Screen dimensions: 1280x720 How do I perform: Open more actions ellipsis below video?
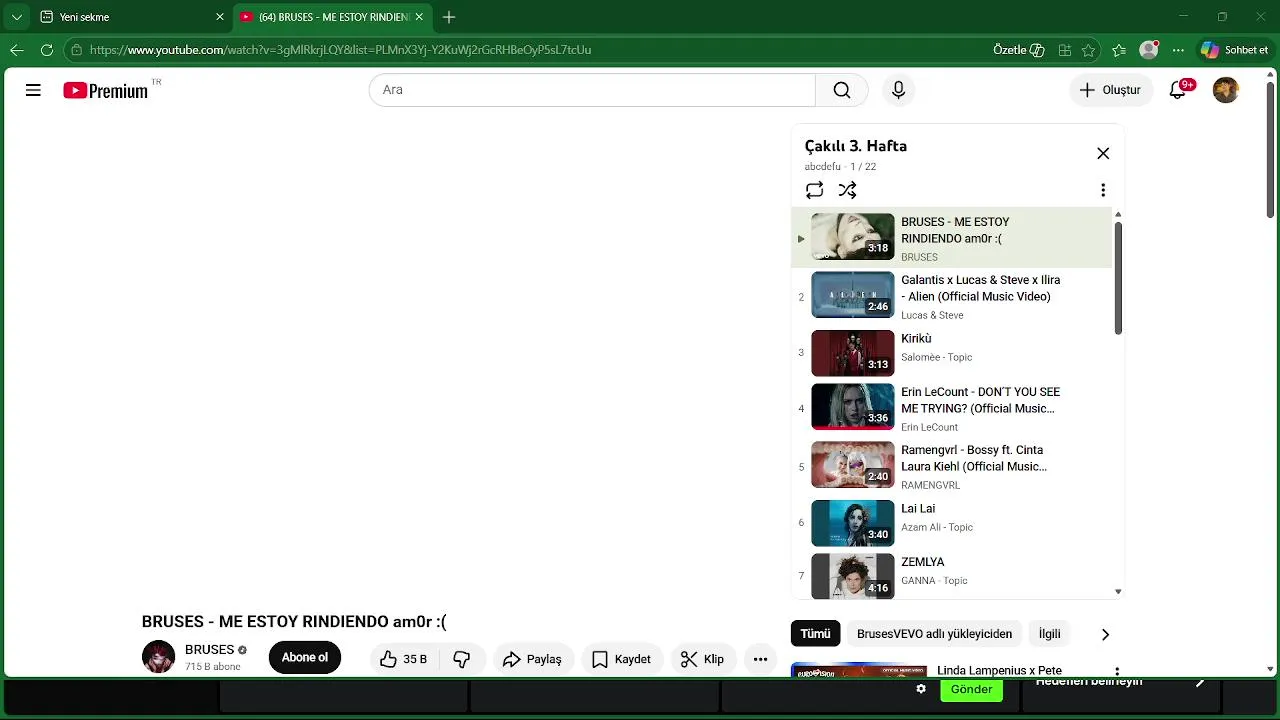click(x=760, y=659)
